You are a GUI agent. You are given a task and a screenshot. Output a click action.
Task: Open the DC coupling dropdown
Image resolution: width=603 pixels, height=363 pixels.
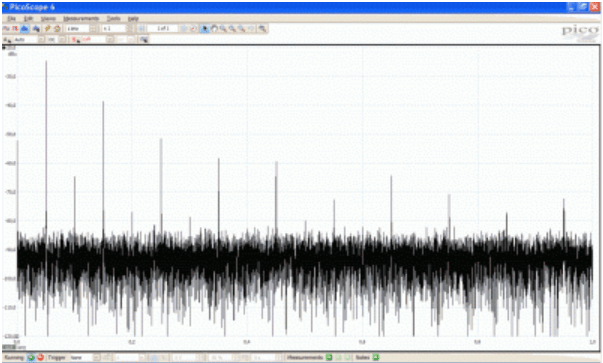tap(57, 40)
